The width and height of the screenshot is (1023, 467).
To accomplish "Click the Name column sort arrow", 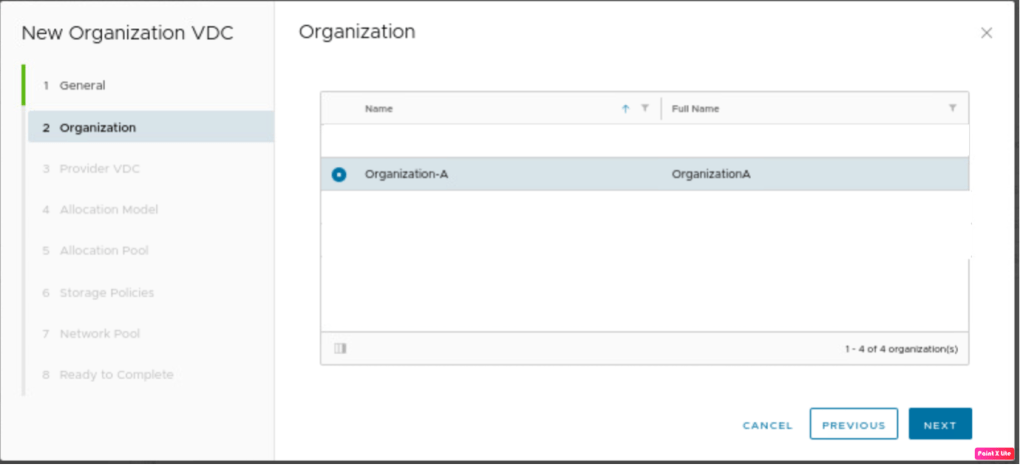I will [626, 109].
